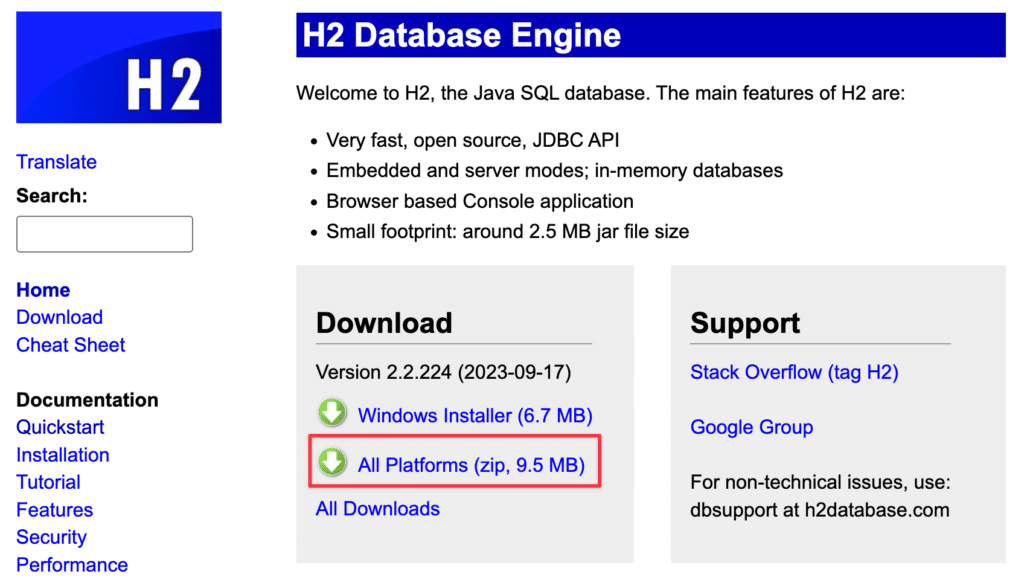1024x580 pixels.
Task: View All Downloads
Action: 377,509
